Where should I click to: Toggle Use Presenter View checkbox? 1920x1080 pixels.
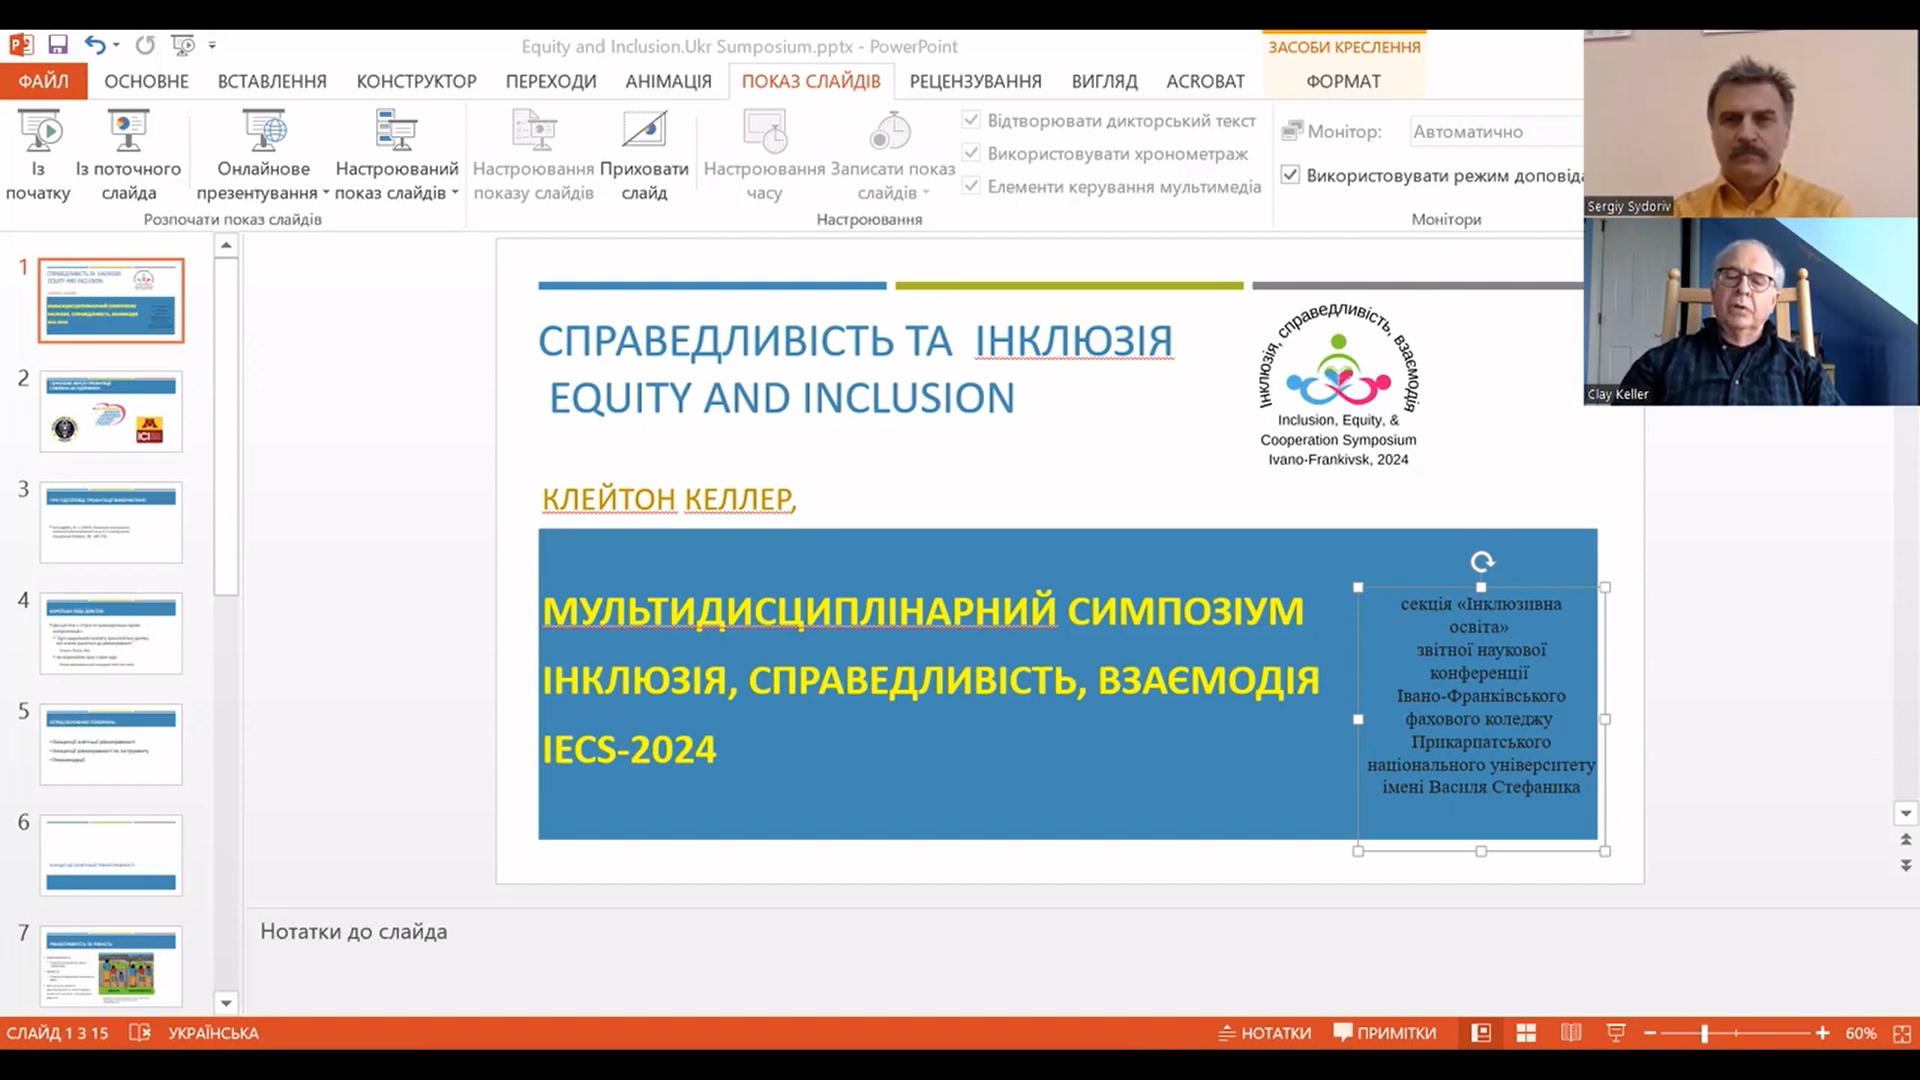(x=1291, y=175)
